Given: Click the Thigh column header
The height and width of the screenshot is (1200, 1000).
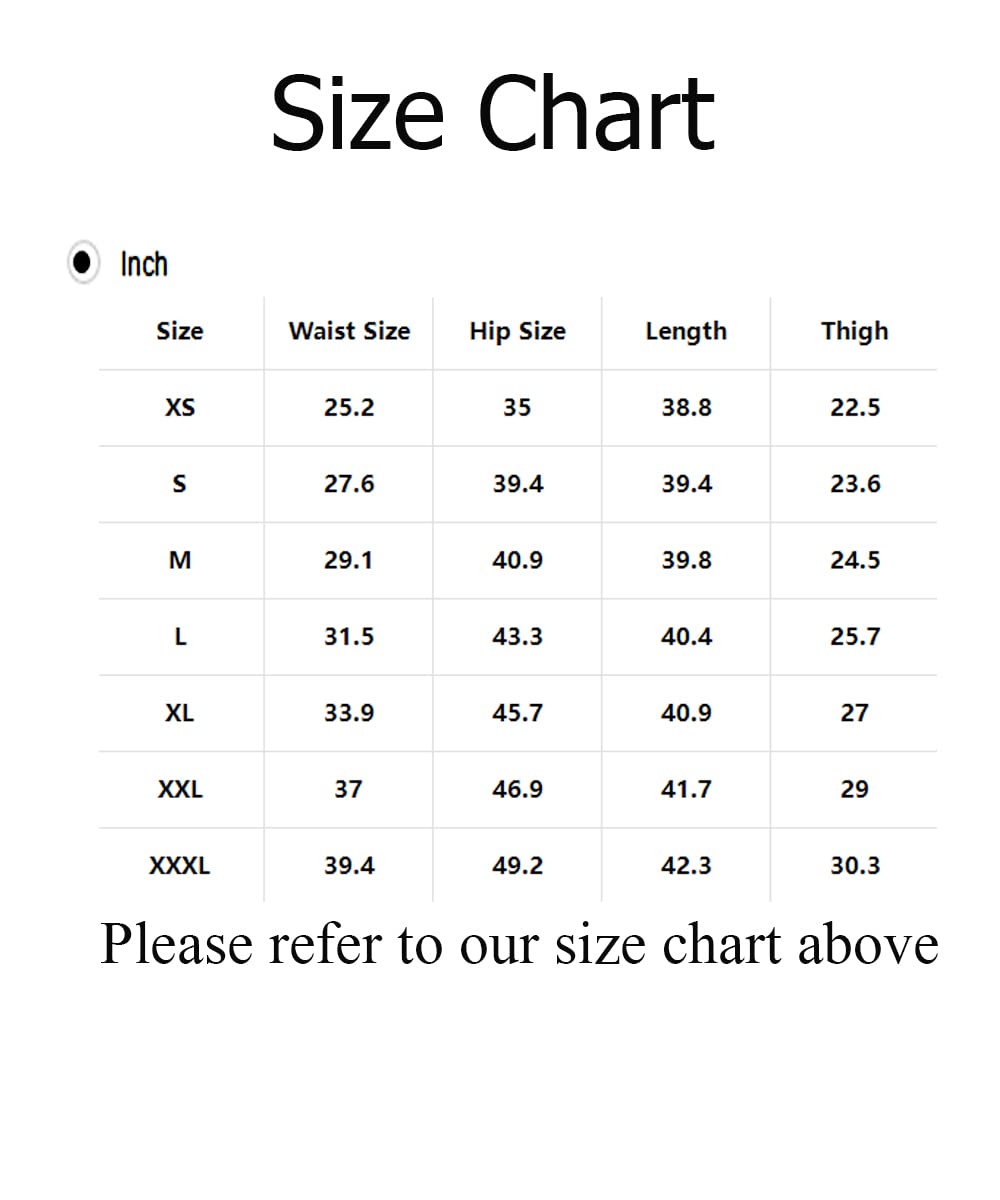Looking at the screenshot, I should (855, 331).
